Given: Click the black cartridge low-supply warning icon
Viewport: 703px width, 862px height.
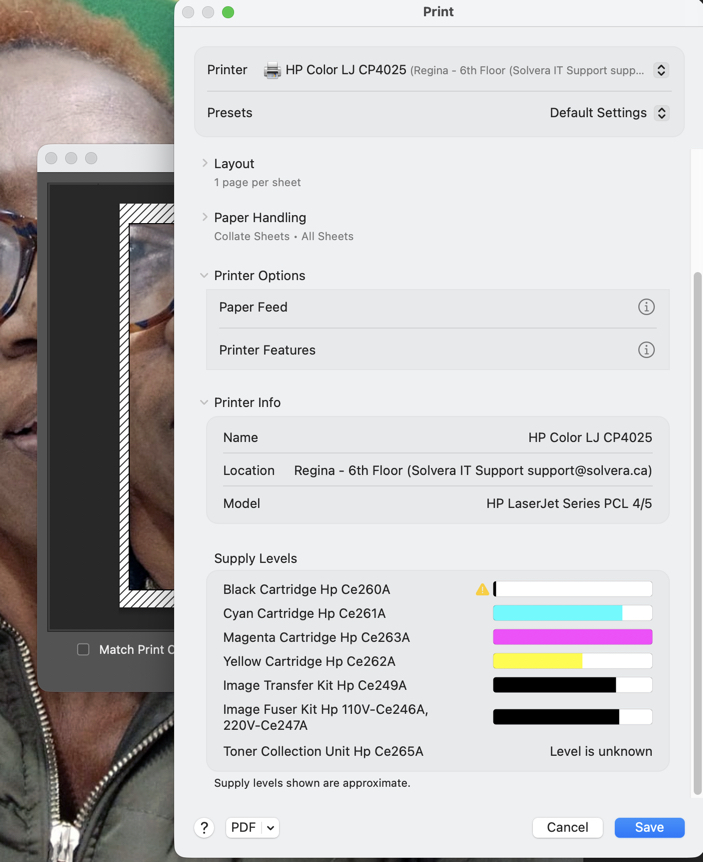Looking at the screenshot, I should click(x=482, y=589).
